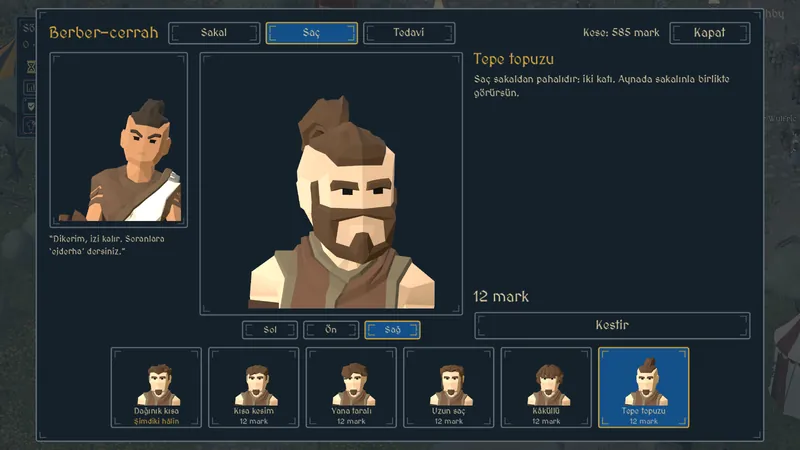Set preview to Sağ view
This screenshot has width=800, height=450.
(x=392, y=330)
